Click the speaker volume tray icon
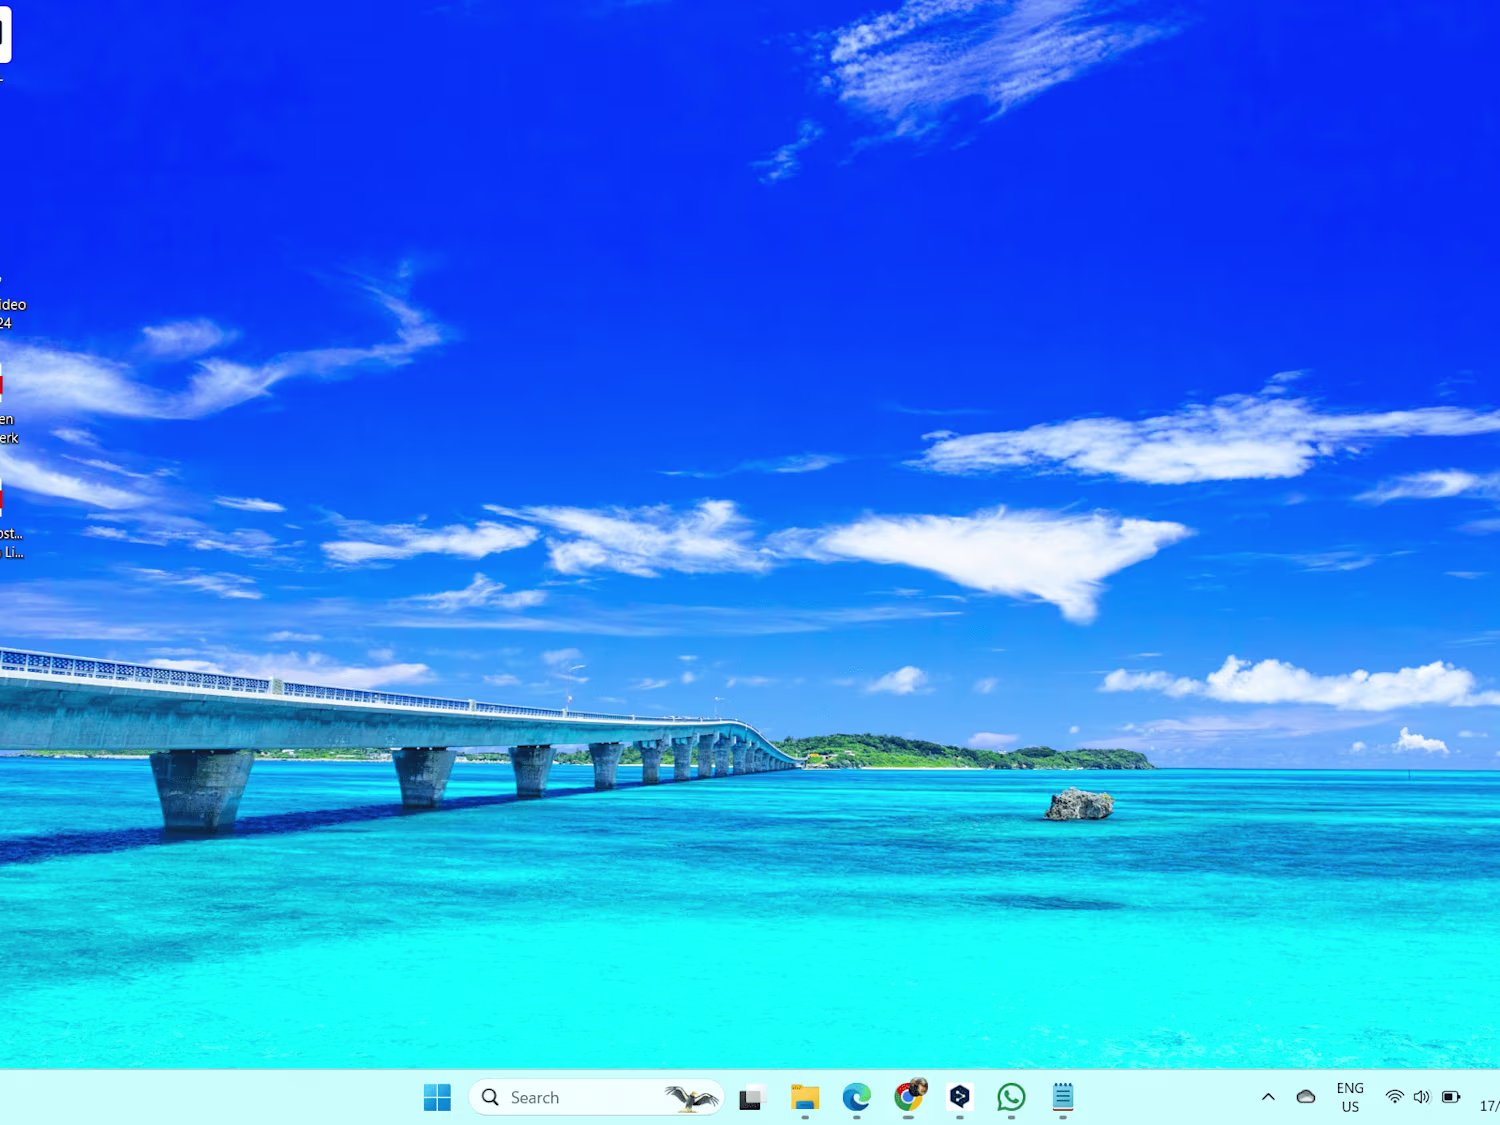The image size is (1500, 1125). pos(1422,1097)
